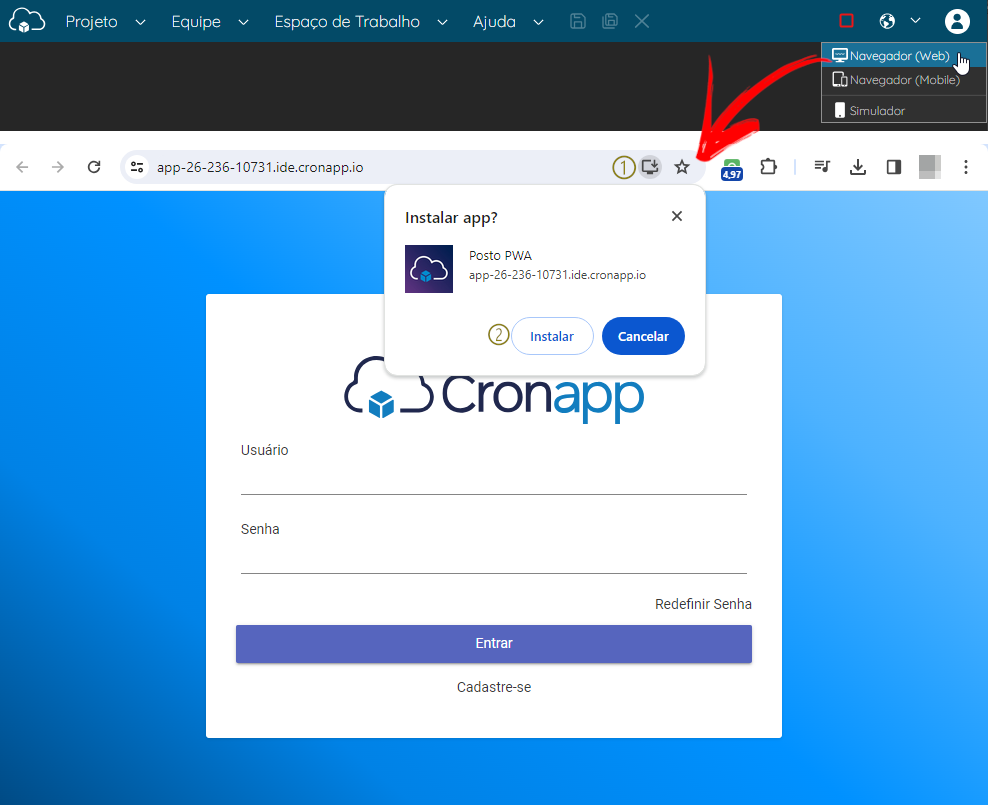Expand the Ajuda dropdown chevron
The image size is (988, 805).
coord(538,22)
